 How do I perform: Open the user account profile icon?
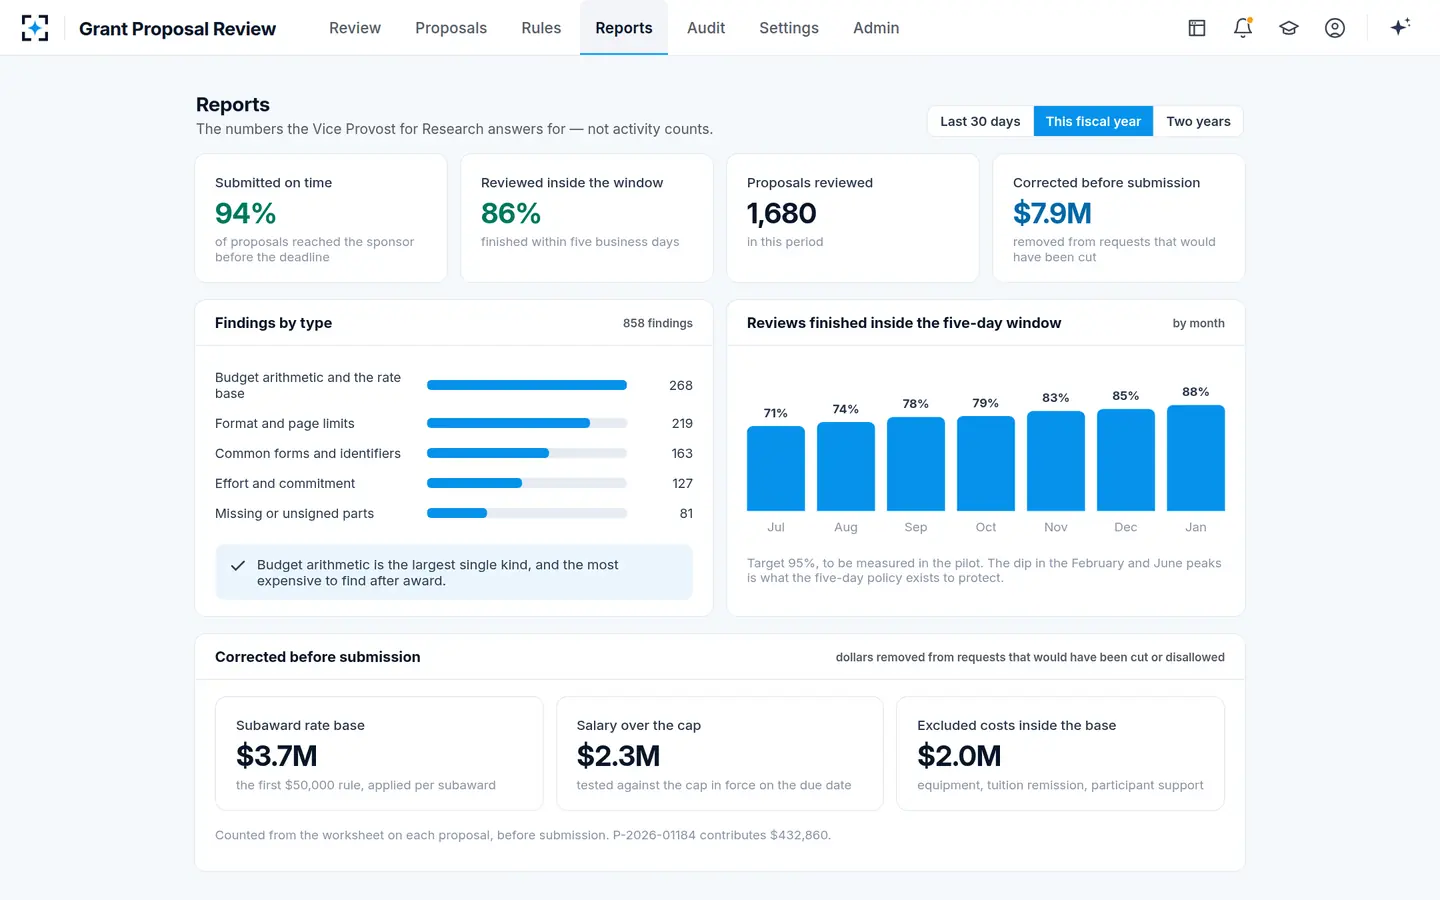coord(1335,28)
